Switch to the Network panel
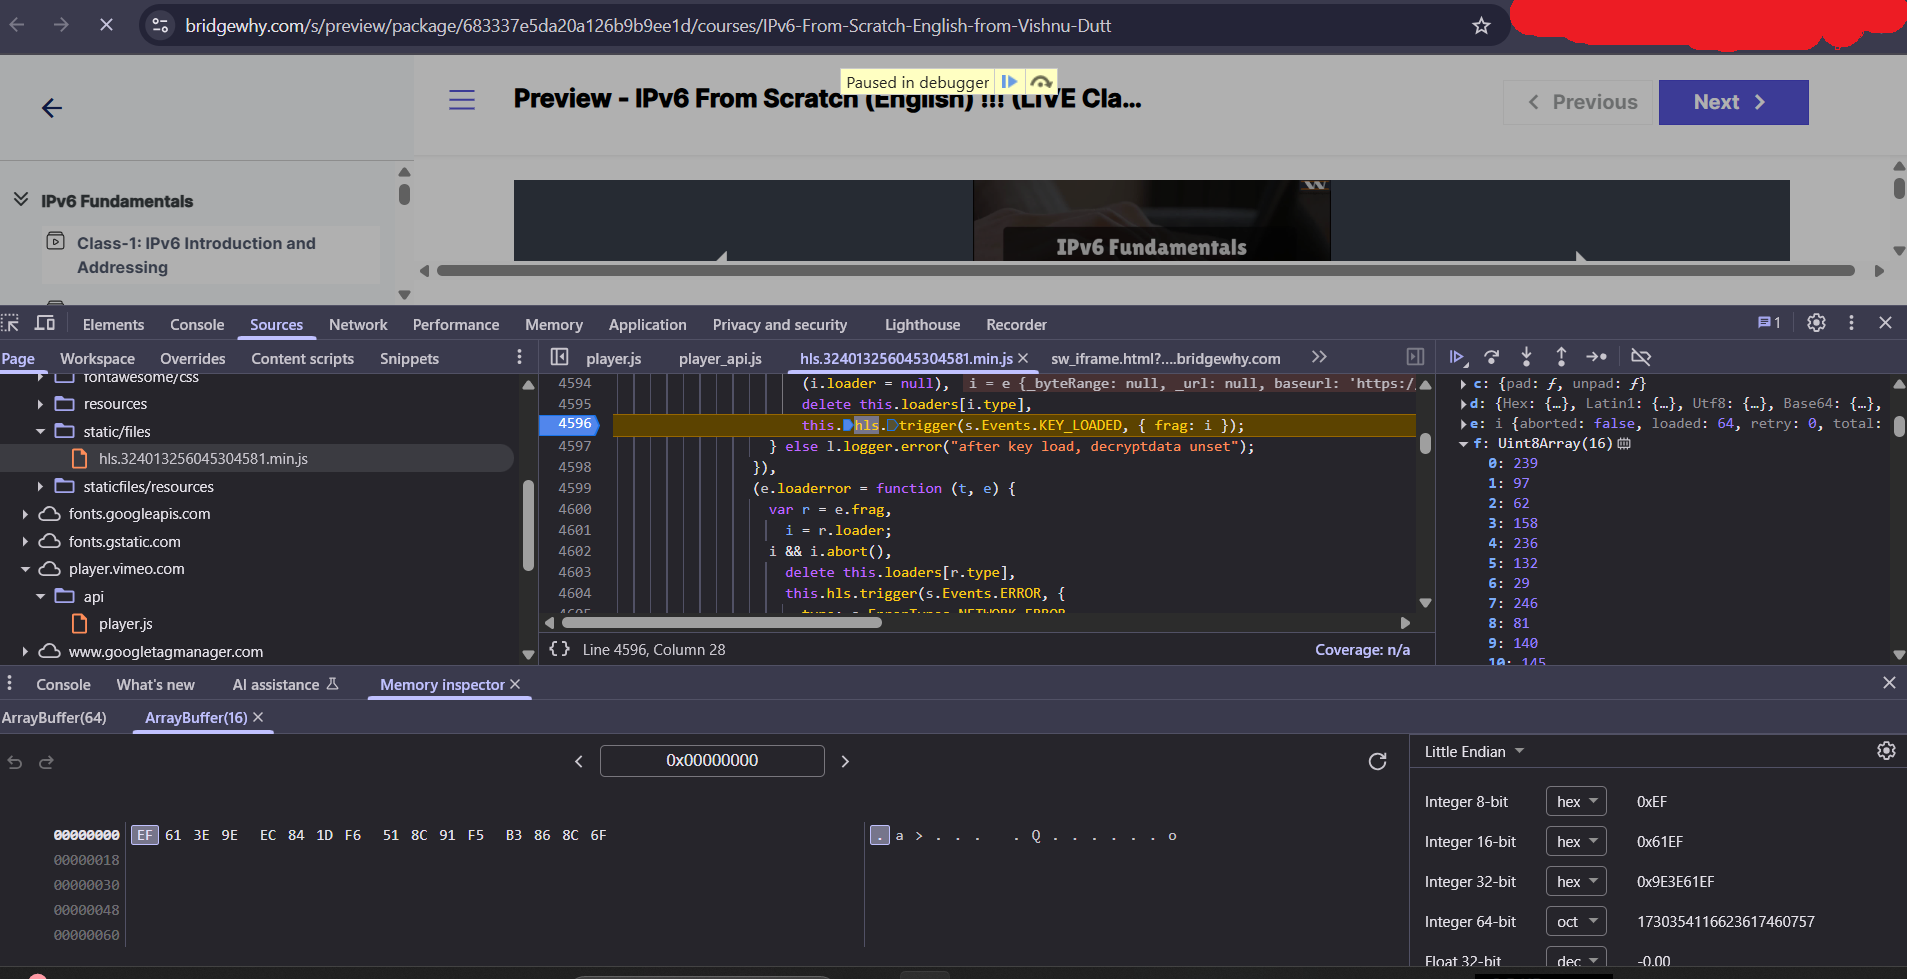1907x979 pixels. click(x=358, y=325)
